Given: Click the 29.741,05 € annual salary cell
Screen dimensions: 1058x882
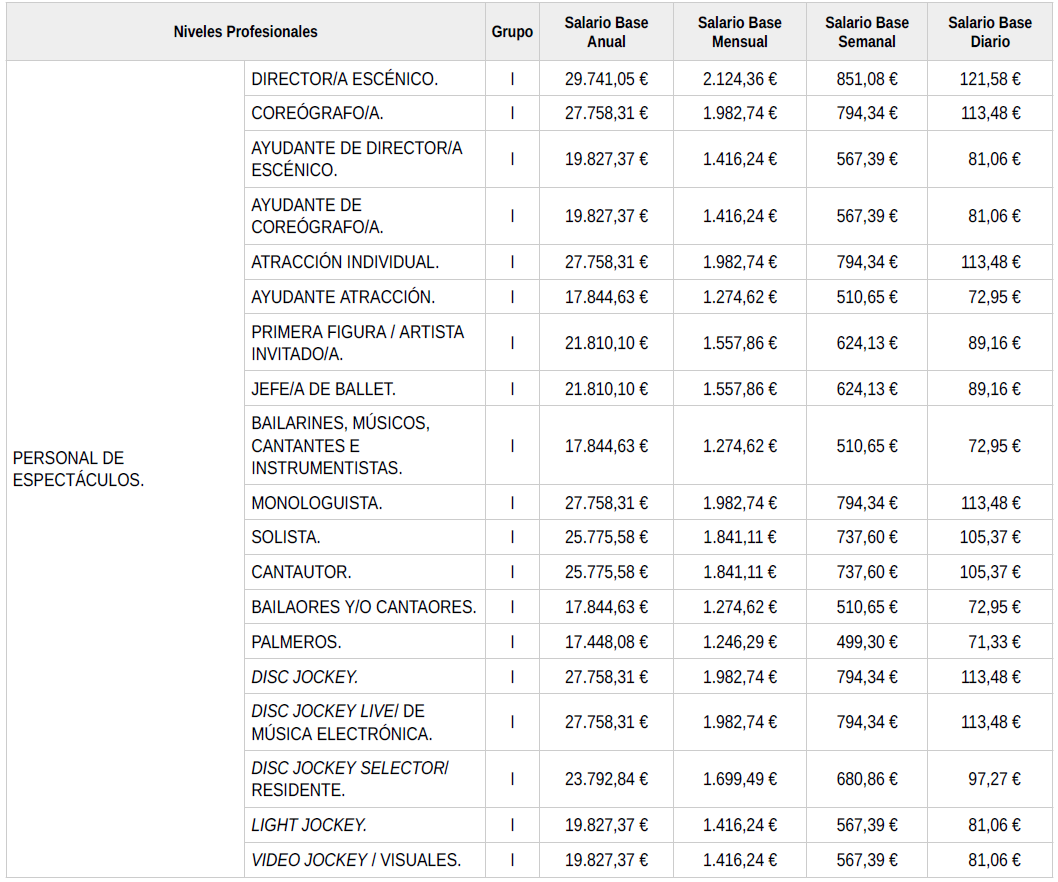Looking at the screenshot, I should (x=606, y=79).
